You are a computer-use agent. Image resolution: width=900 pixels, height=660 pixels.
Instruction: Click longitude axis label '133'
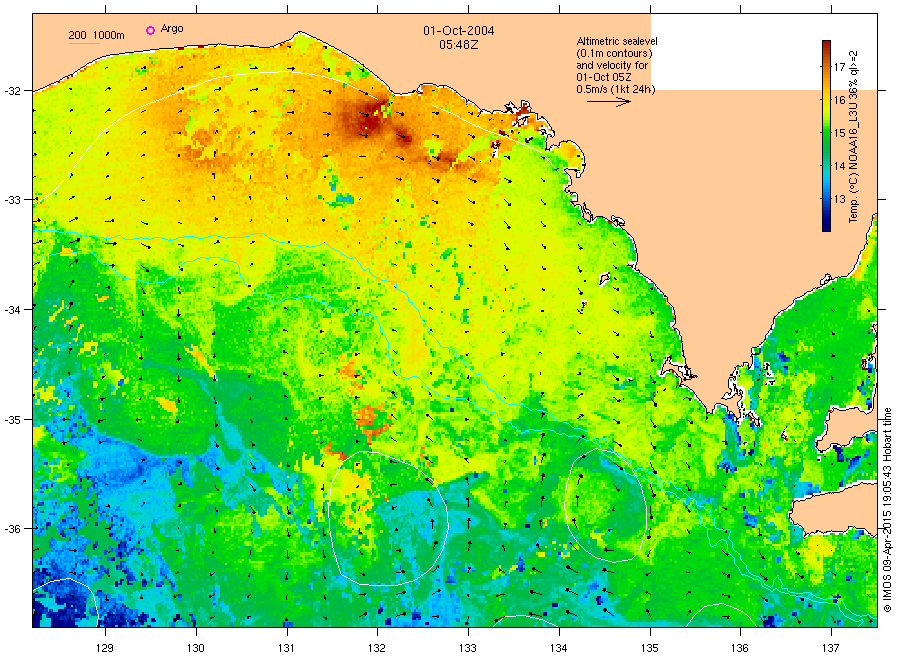pos(468,649)
